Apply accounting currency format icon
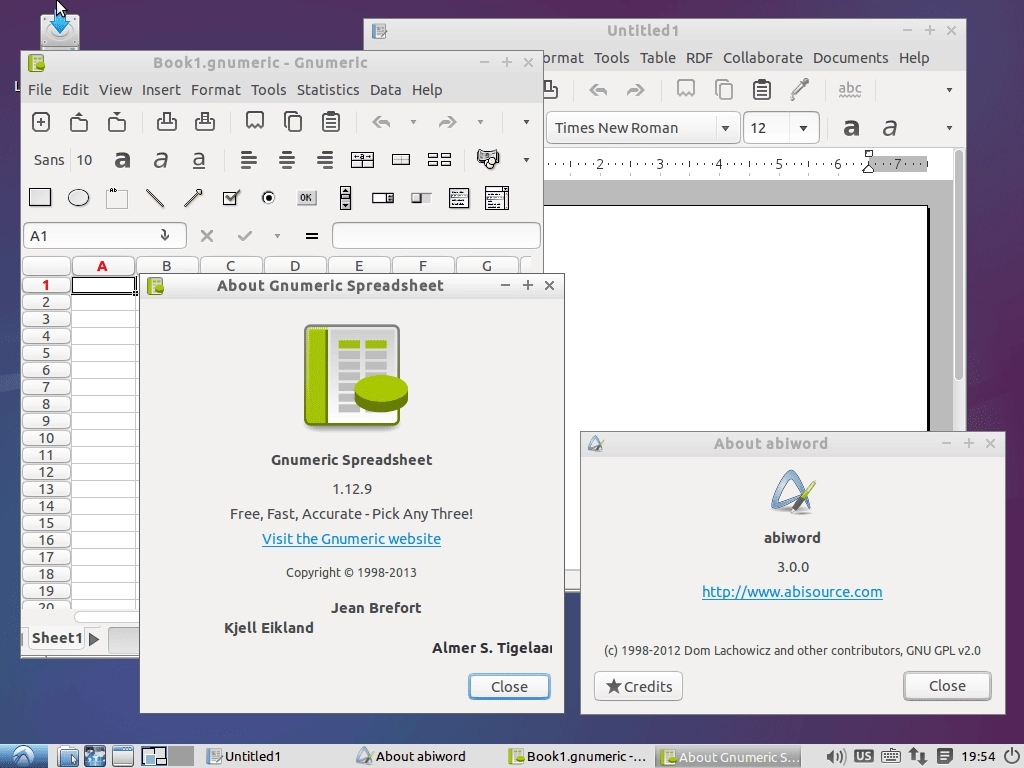 [x=488, y=159]
